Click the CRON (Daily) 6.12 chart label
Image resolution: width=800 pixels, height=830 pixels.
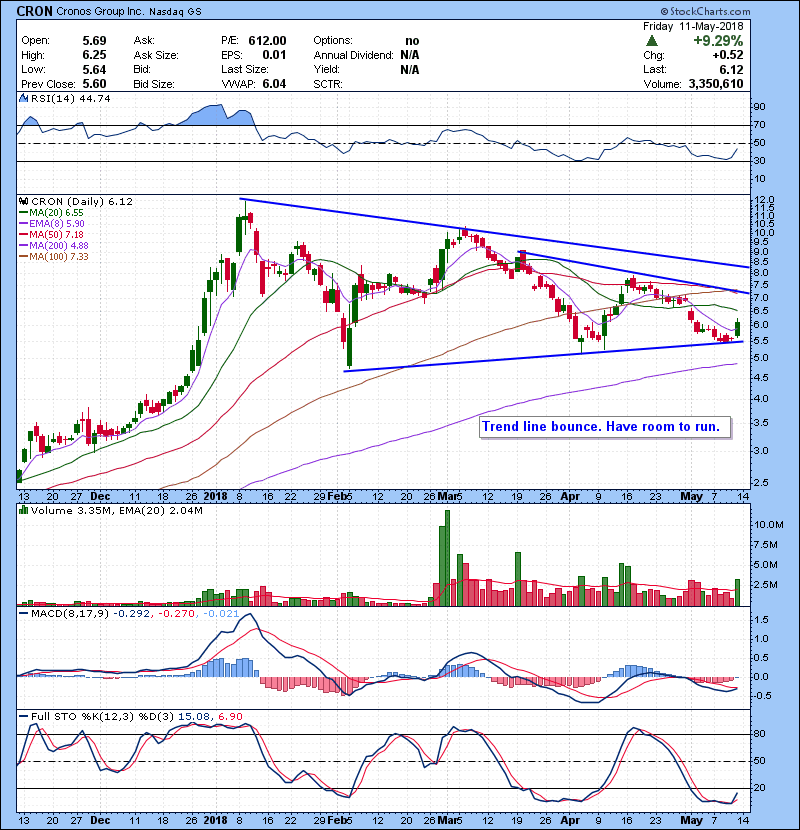pyautogui.click(x=82, y=201)
